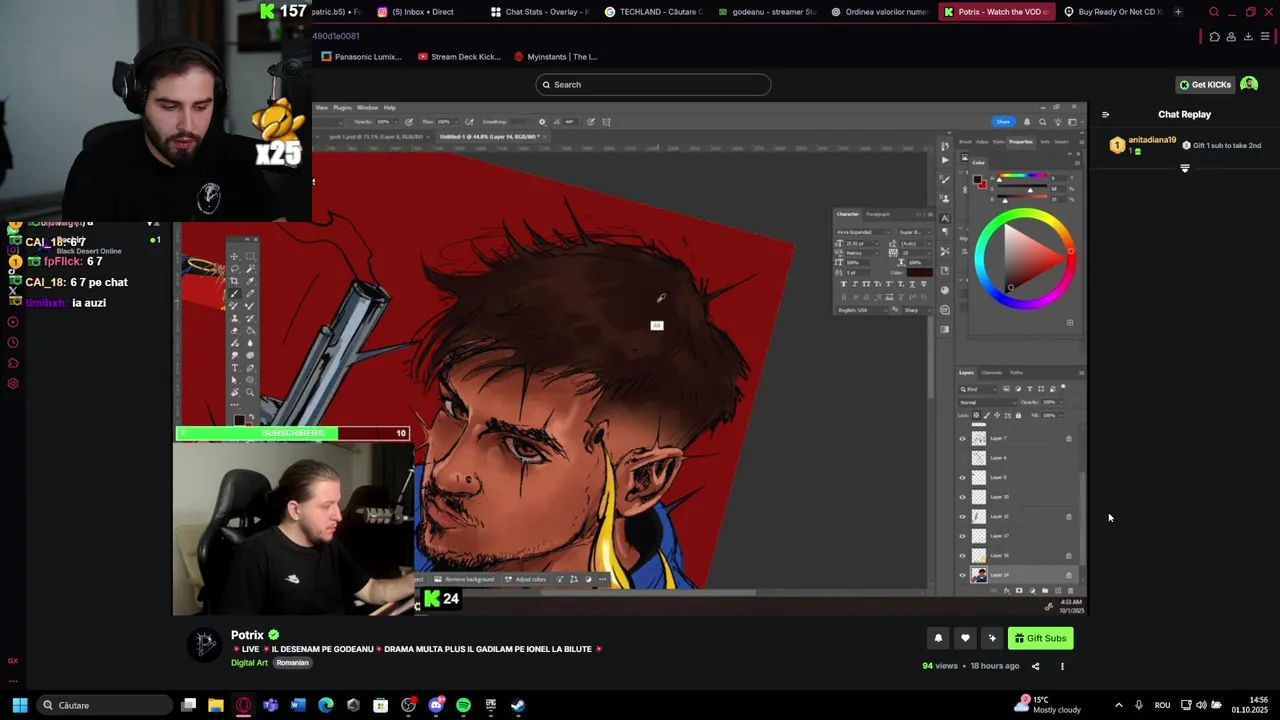The image size is (1280, 720).
Task: Click the Kick notification bell under video
Action: (x=938, y=638)
